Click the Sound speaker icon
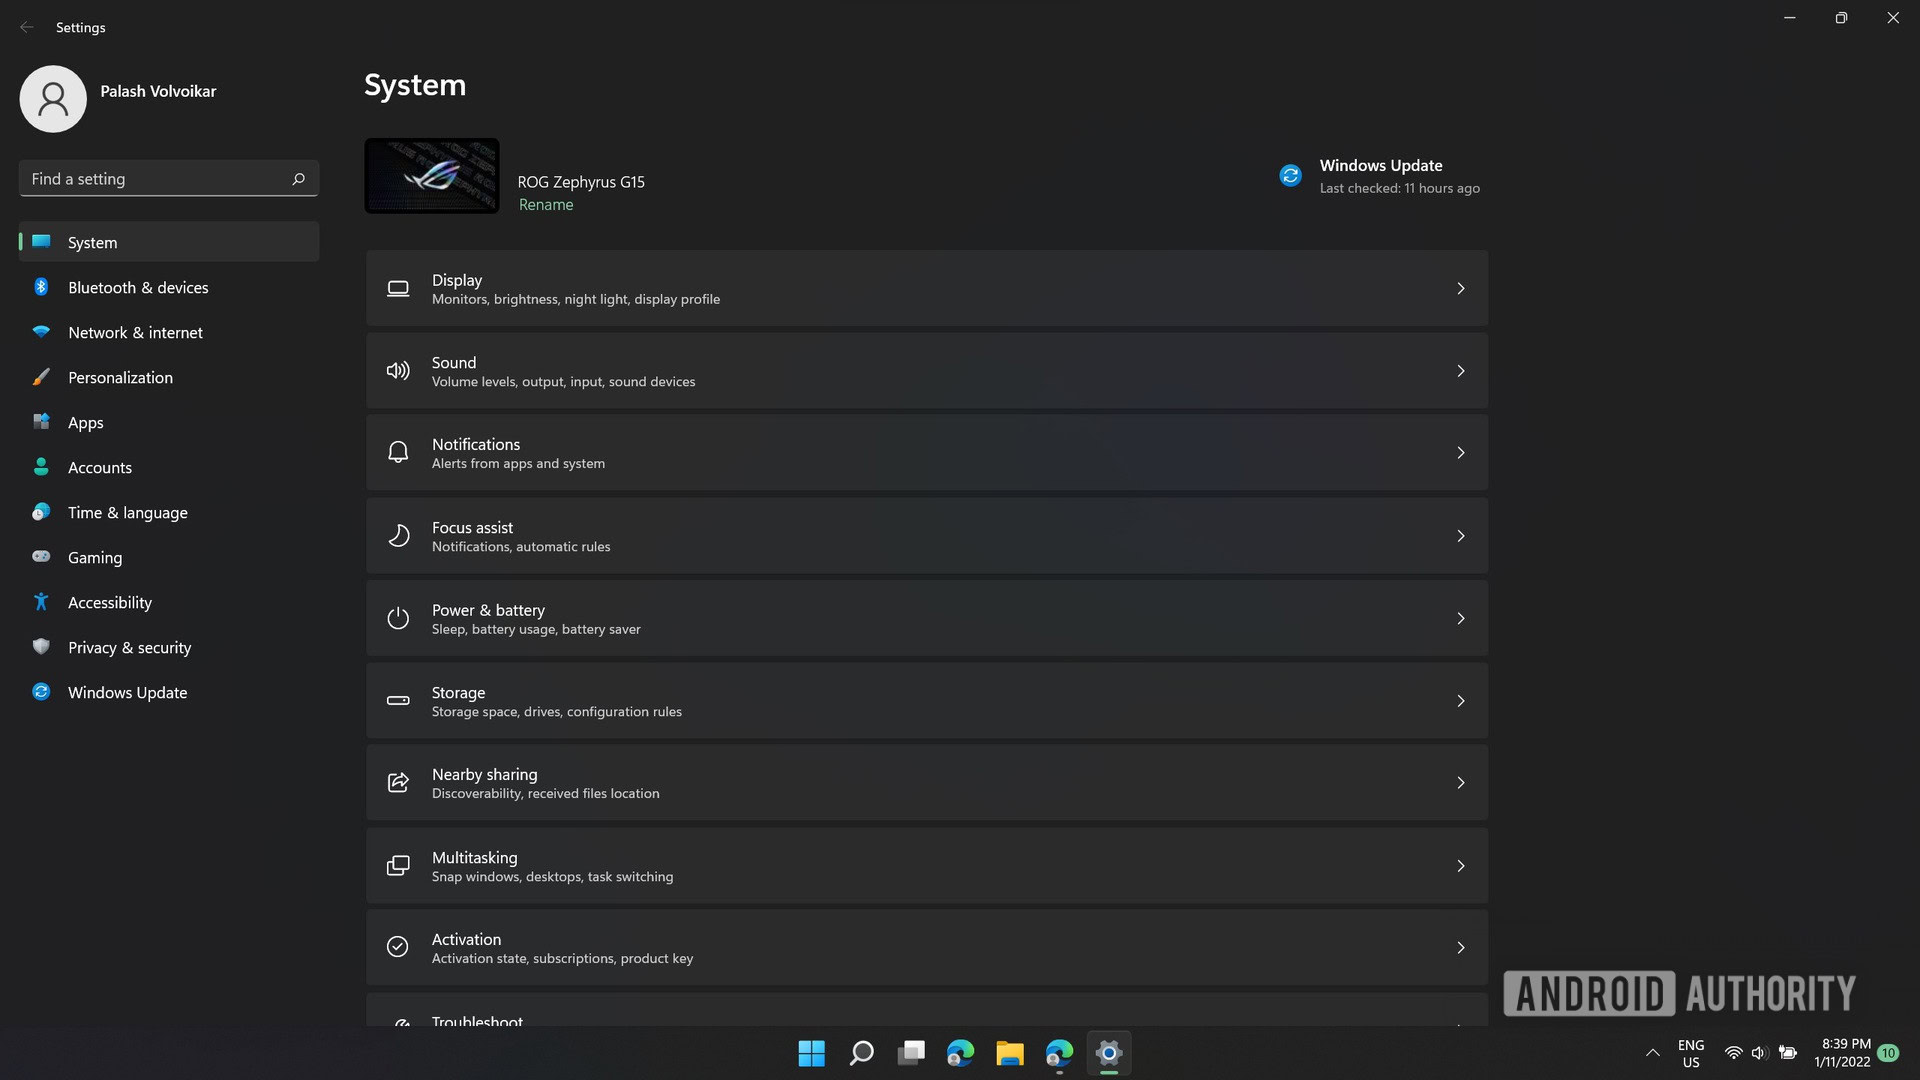Screen dimensions: 1920x1080 [x=398, y=371]
